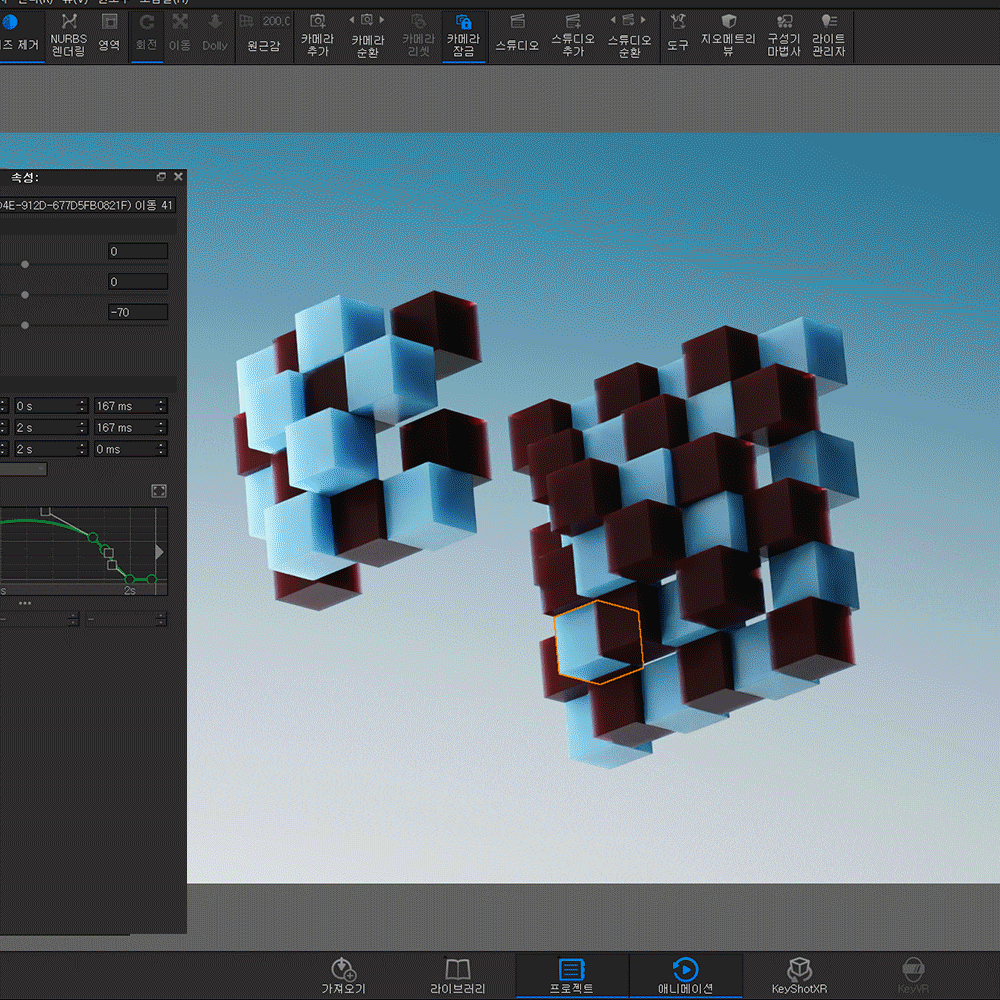Viewport: 1000px width, 1000px height.
Task: Toggle 노이즈 제거 denoise button
Action: coord(20,36)
